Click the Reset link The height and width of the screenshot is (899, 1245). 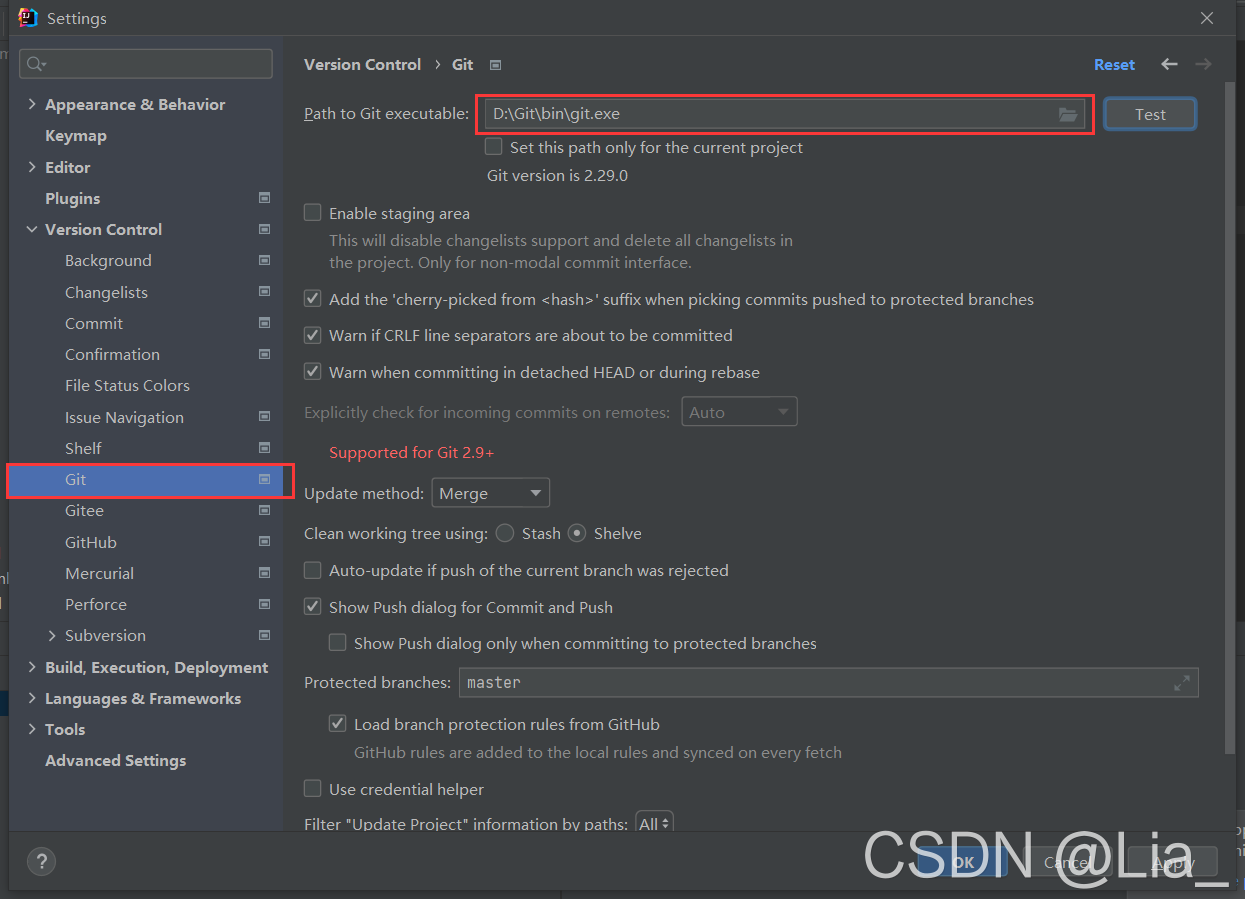tap(1114, 64)
